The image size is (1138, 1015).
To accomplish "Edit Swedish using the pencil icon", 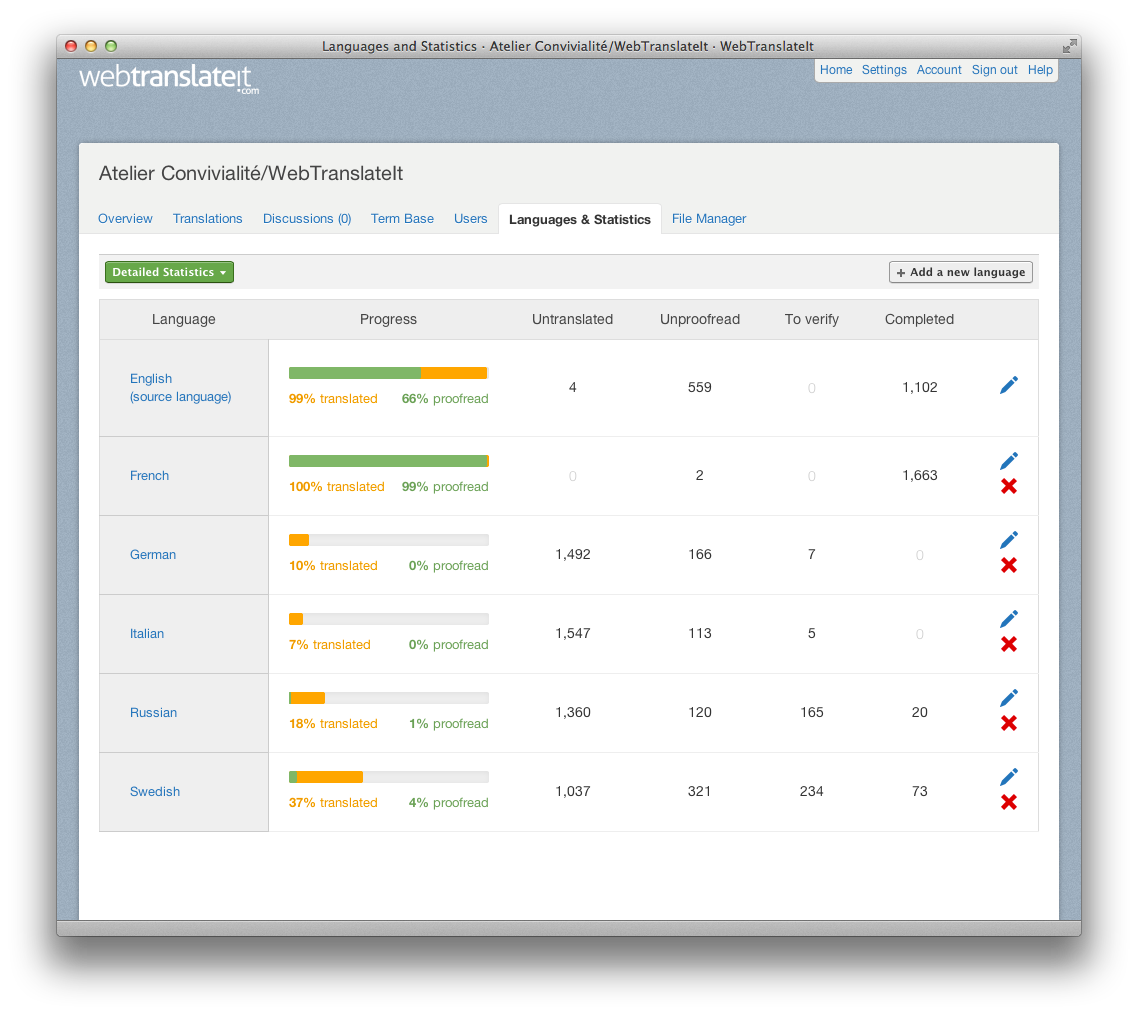I will [1009, 777].
